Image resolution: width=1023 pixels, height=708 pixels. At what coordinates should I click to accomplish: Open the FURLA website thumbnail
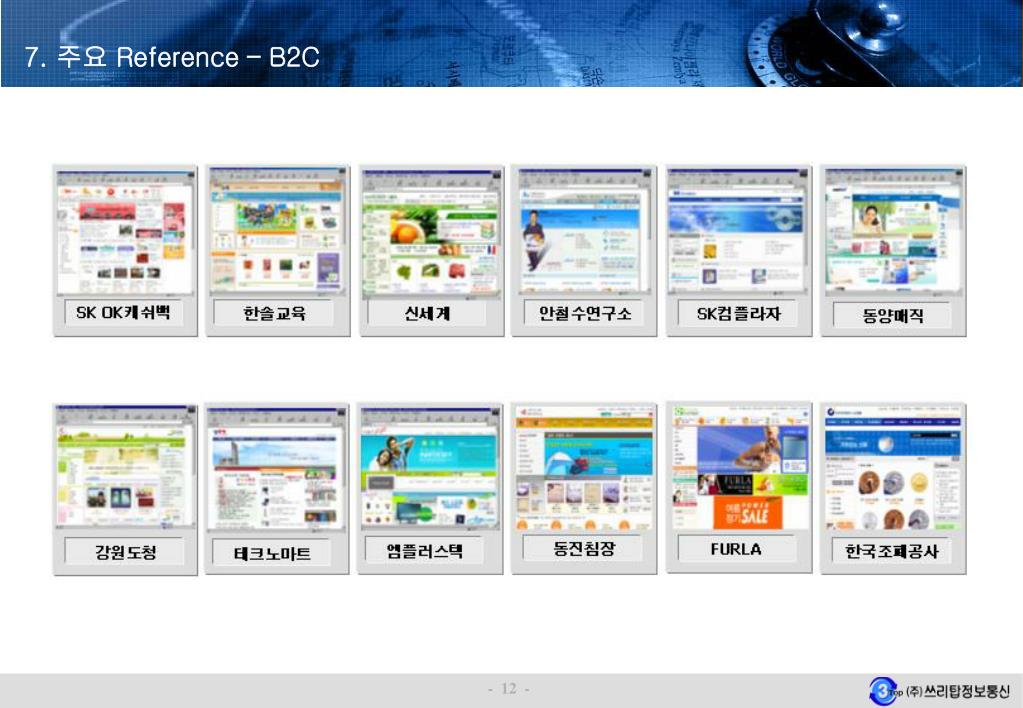[x=739, y=467]
